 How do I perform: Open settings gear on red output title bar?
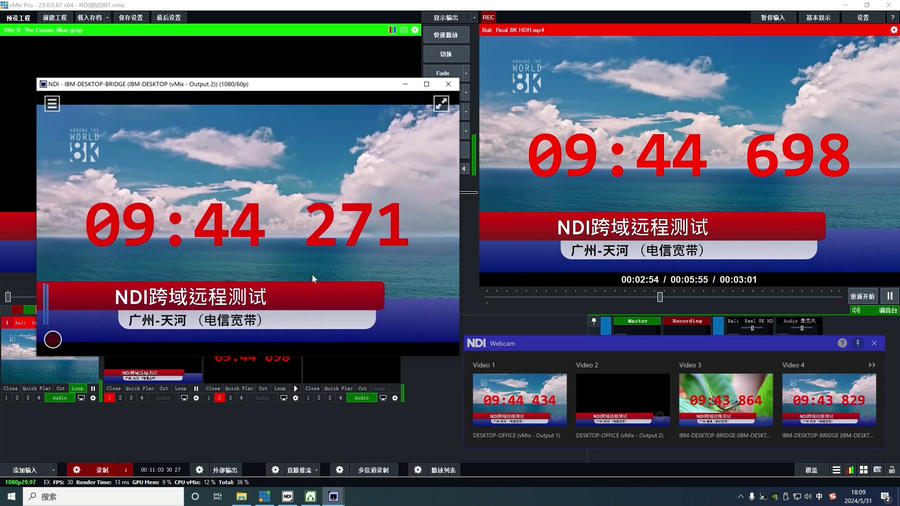(x=893, y=30)
